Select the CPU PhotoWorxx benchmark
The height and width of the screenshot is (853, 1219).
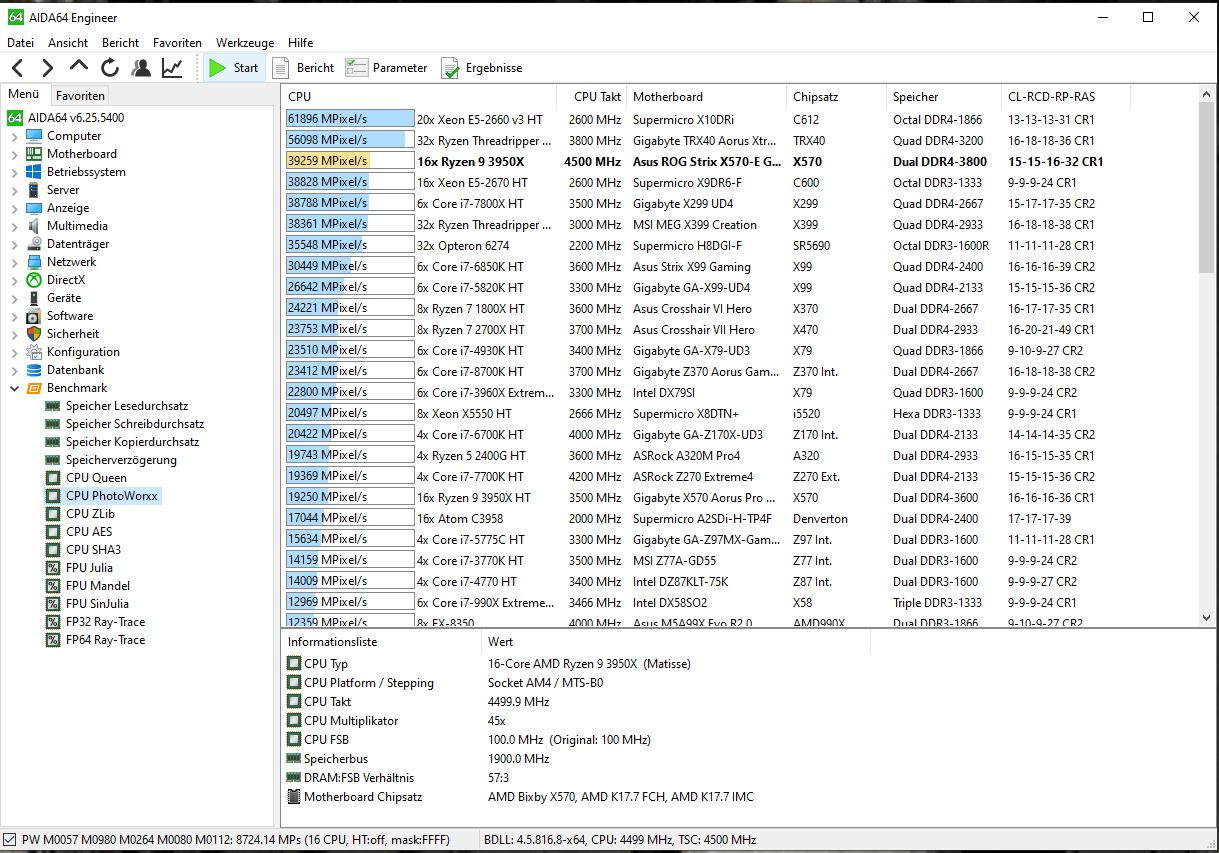point(112,496)
